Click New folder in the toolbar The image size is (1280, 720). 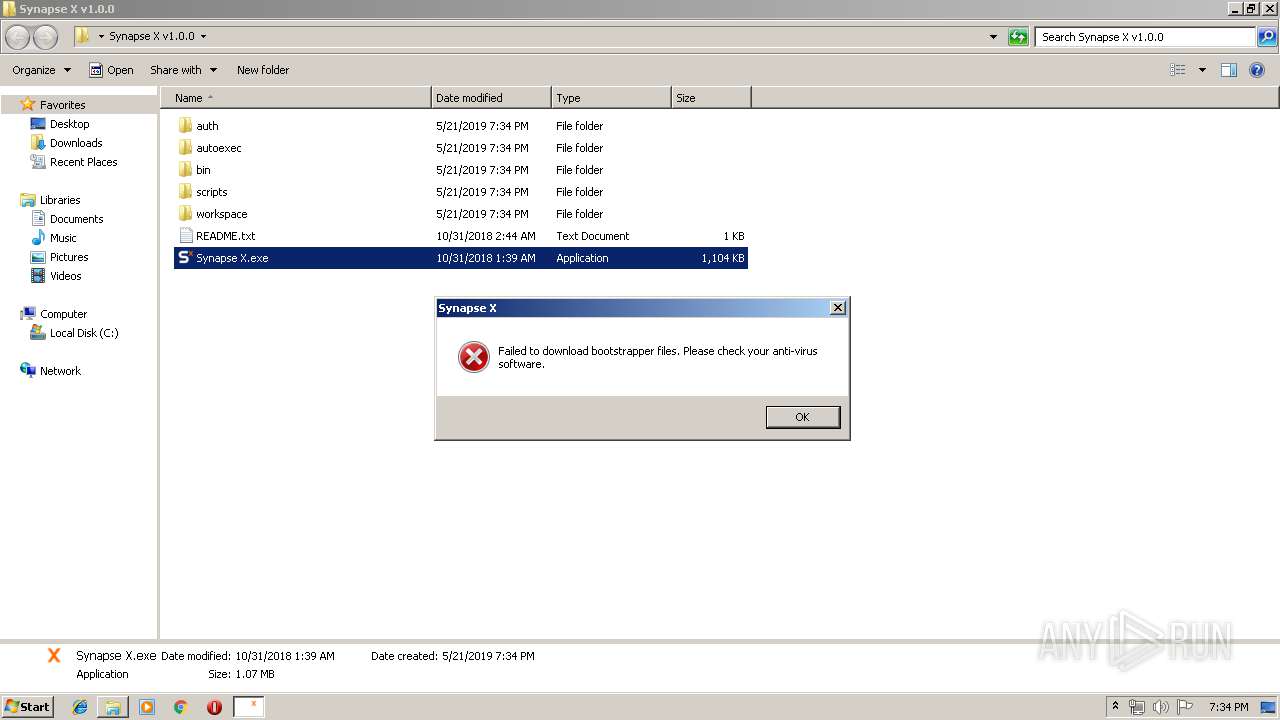pyautogui.click(x=263, y=70)
